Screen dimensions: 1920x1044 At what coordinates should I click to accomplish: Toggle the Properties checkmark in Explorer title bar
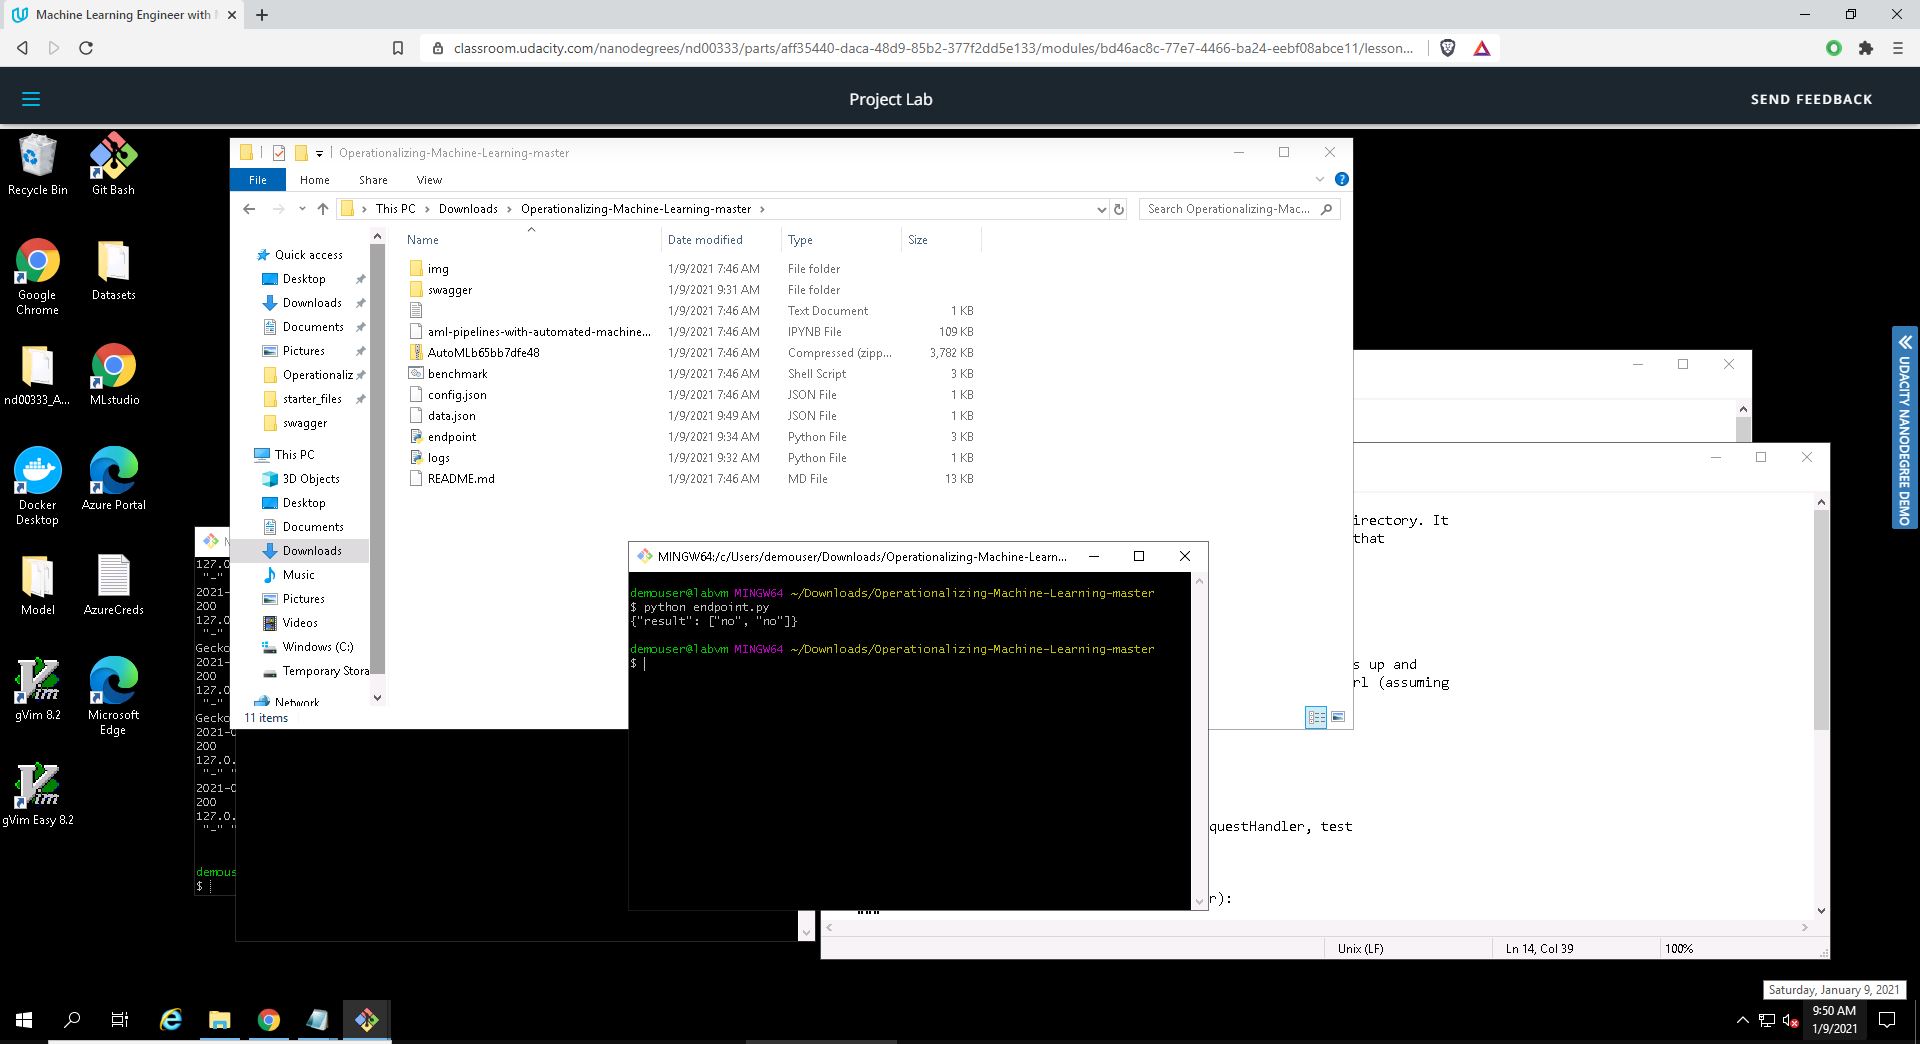(279, 153)
